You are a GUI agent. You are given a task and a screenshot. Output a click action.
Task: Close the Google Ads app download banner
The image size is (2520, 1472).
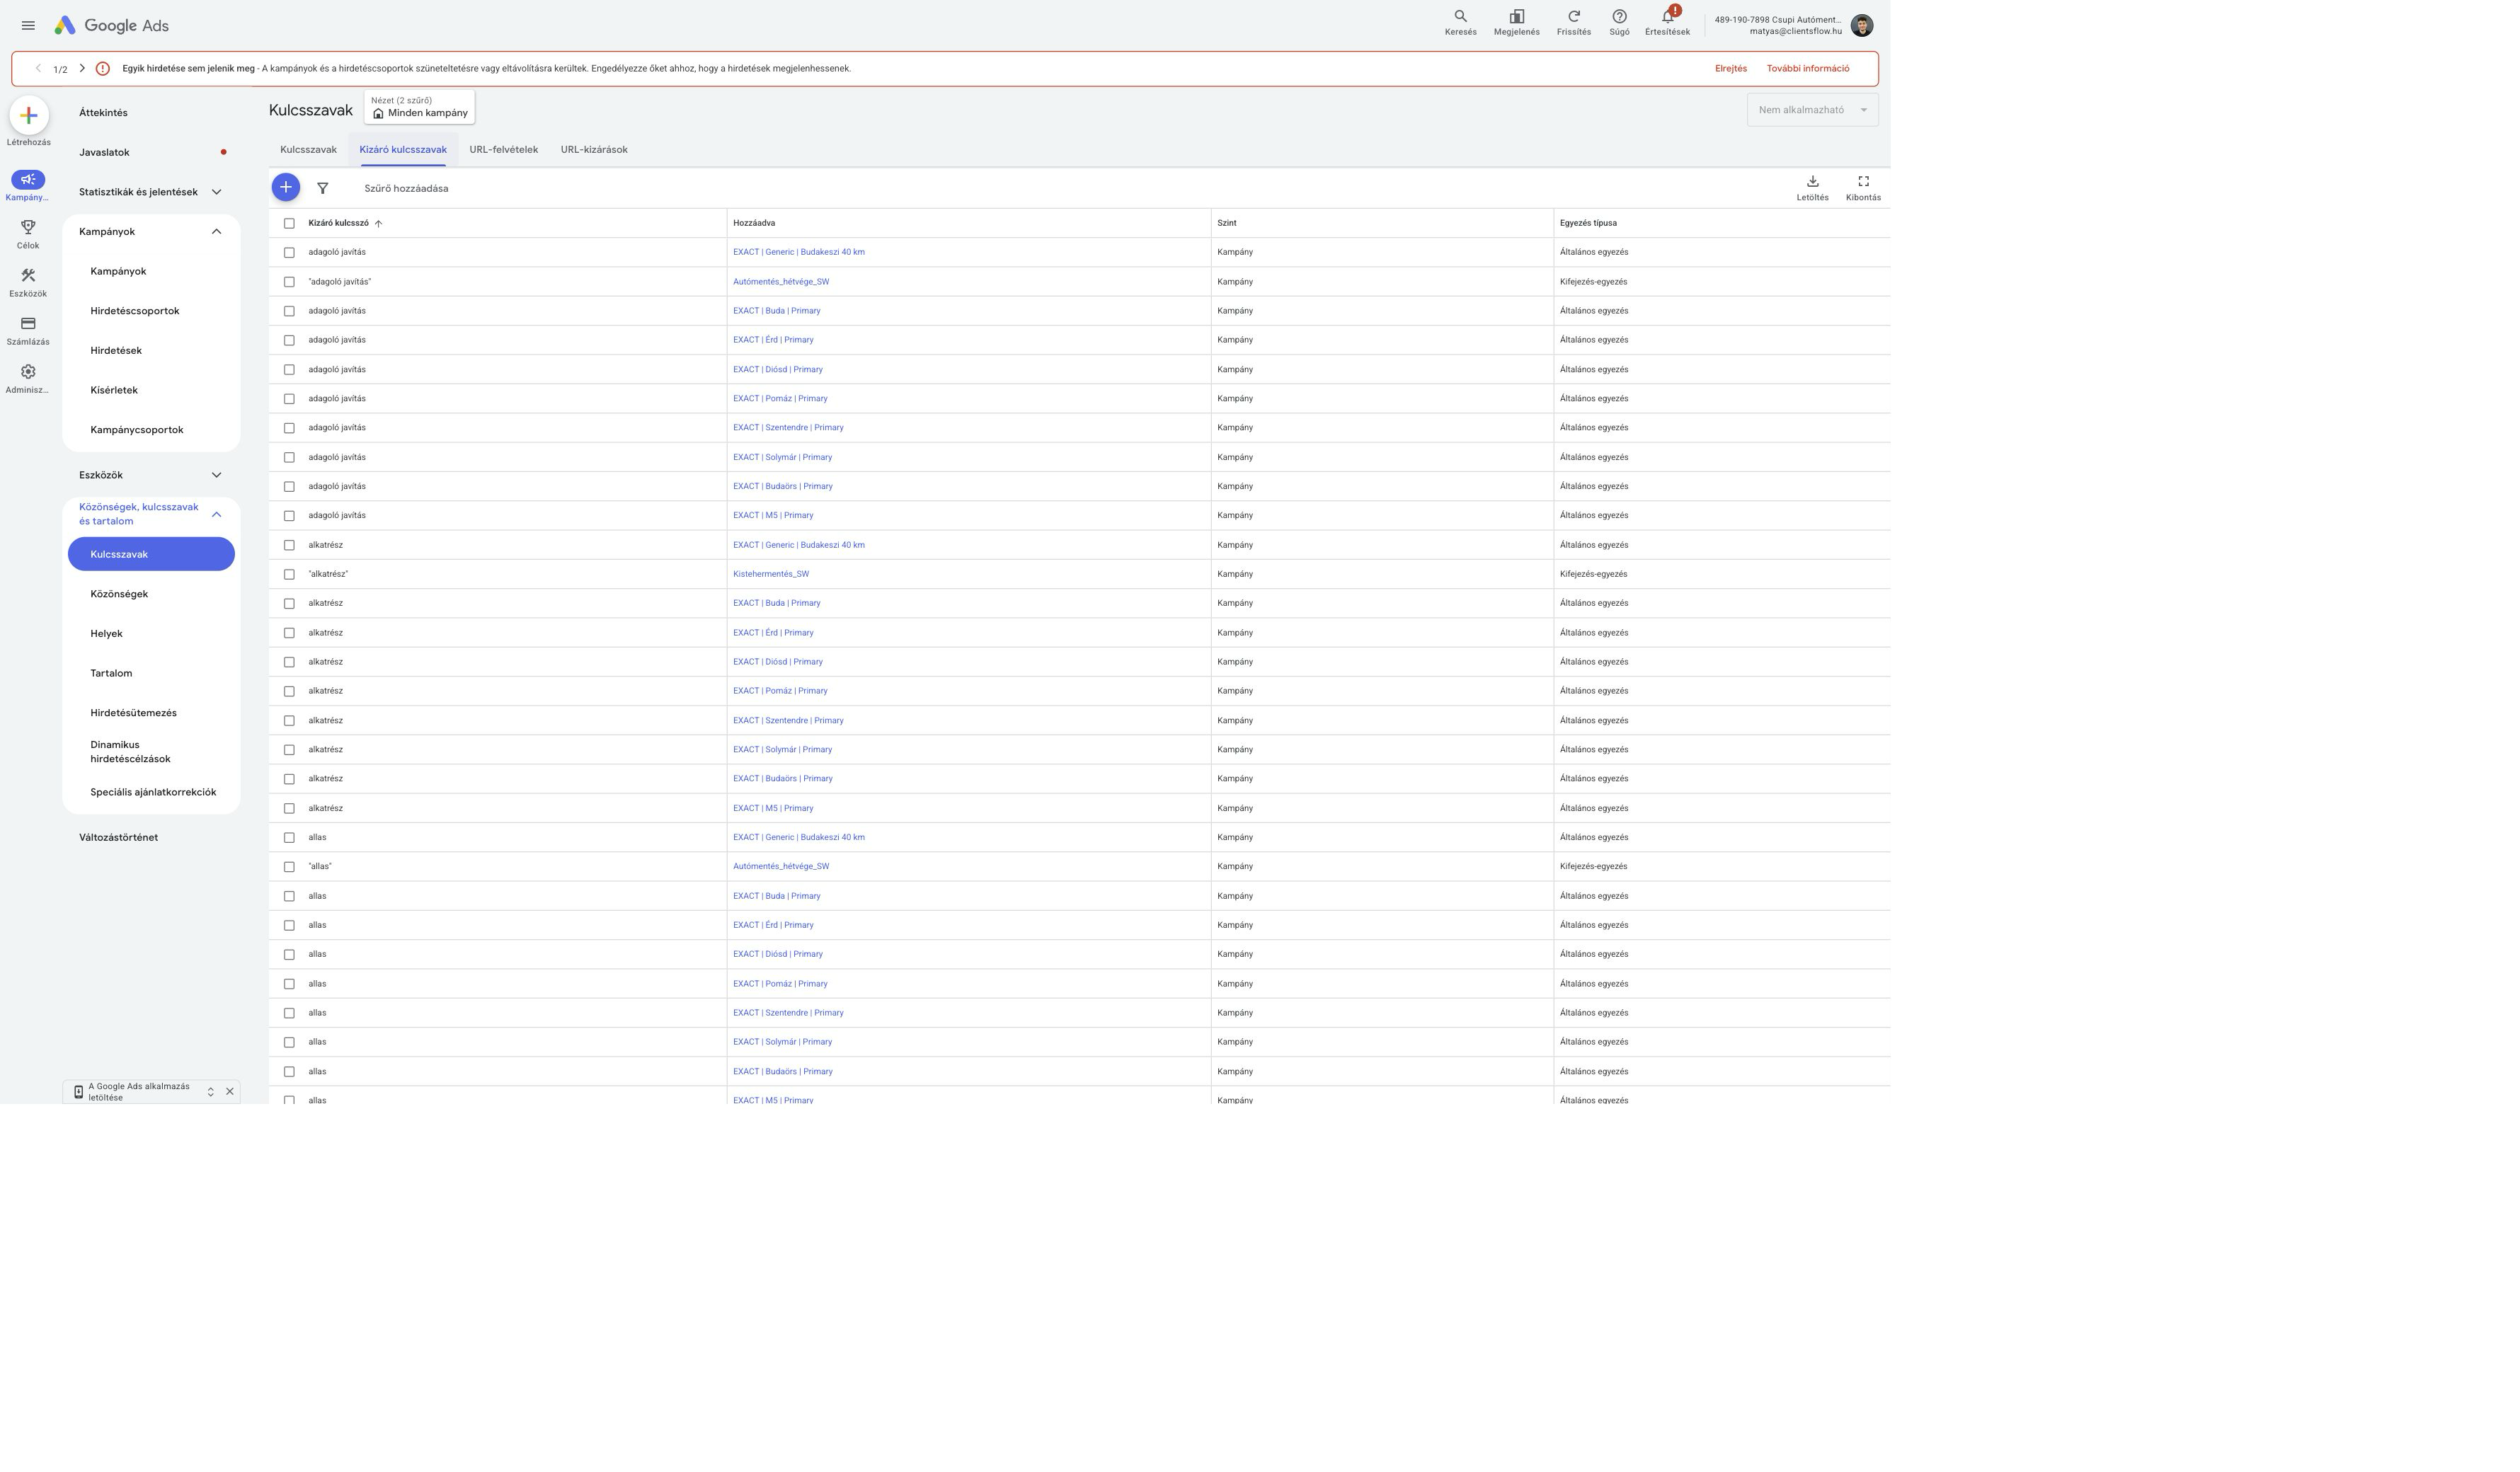[230, 1091]
